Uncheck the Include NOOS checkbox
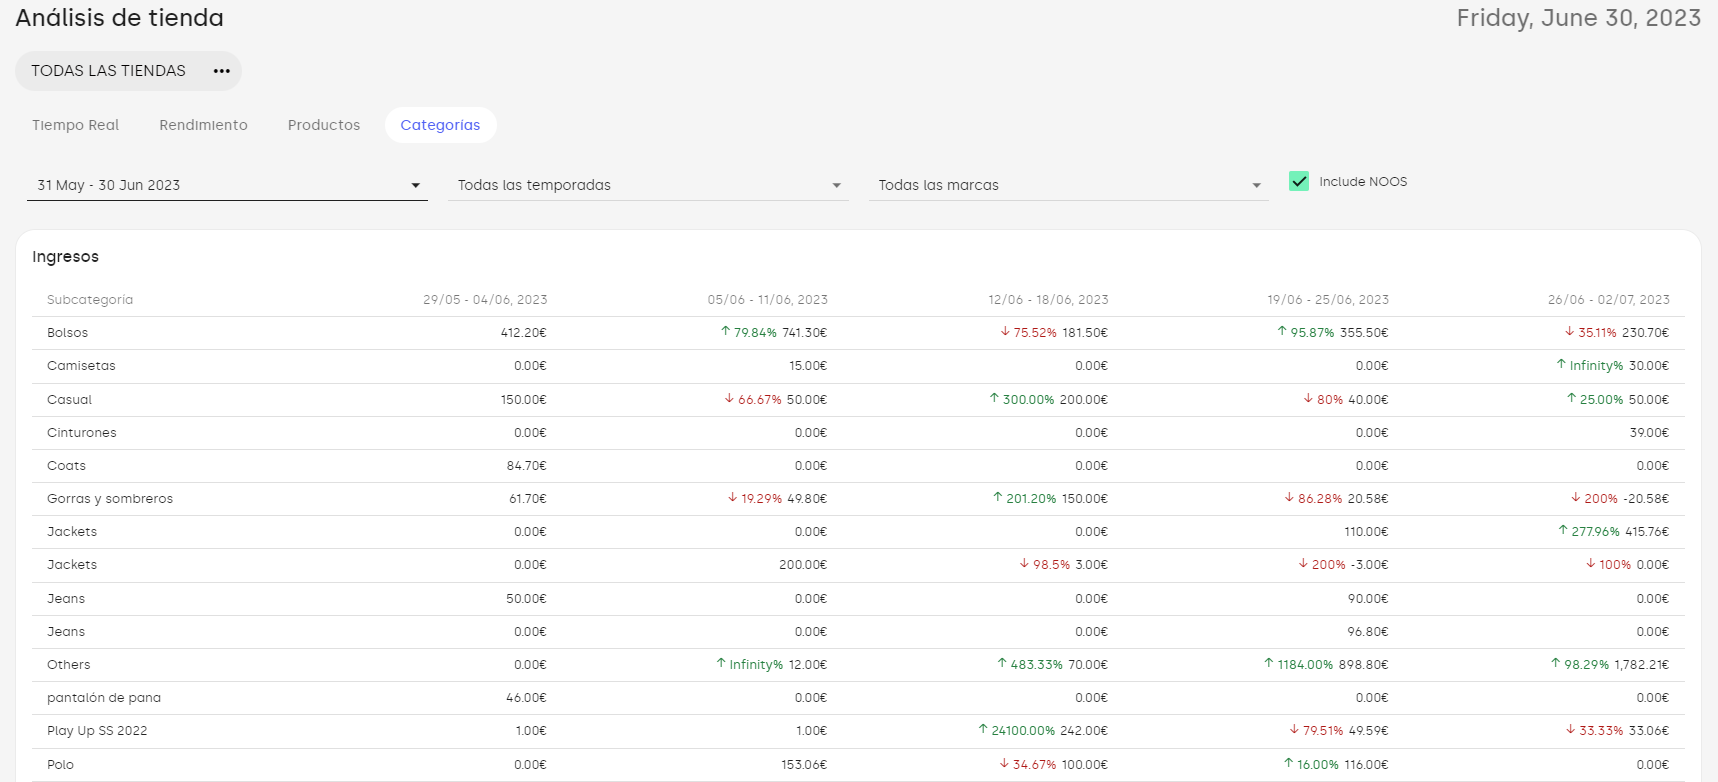The height and width of the screenshot is (782, 1718). coord(1299,181)
